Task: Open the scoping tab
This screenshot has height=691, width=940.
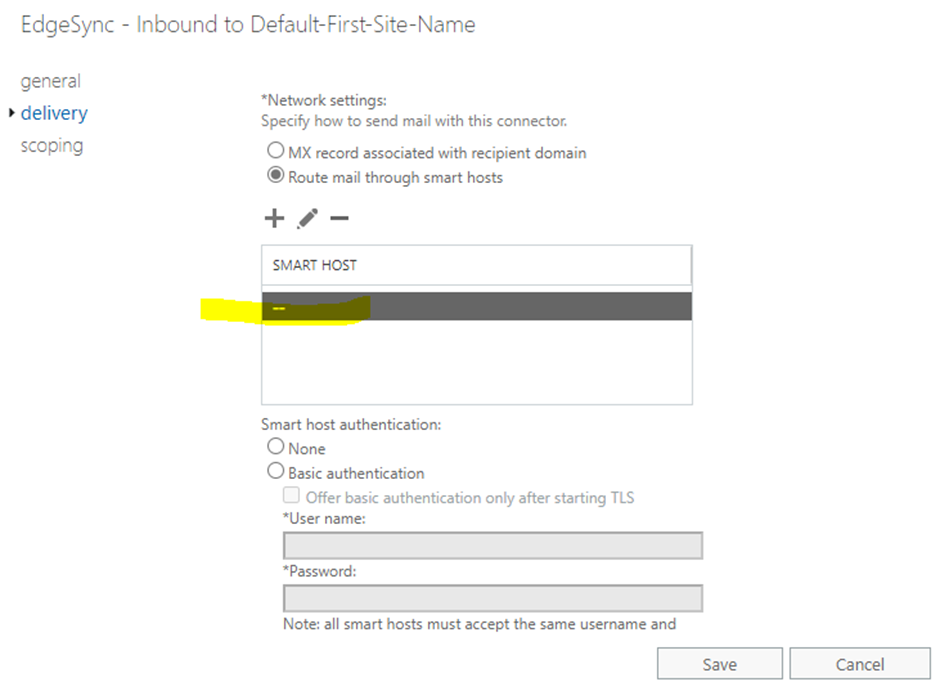Action: (x=52, y=146)
